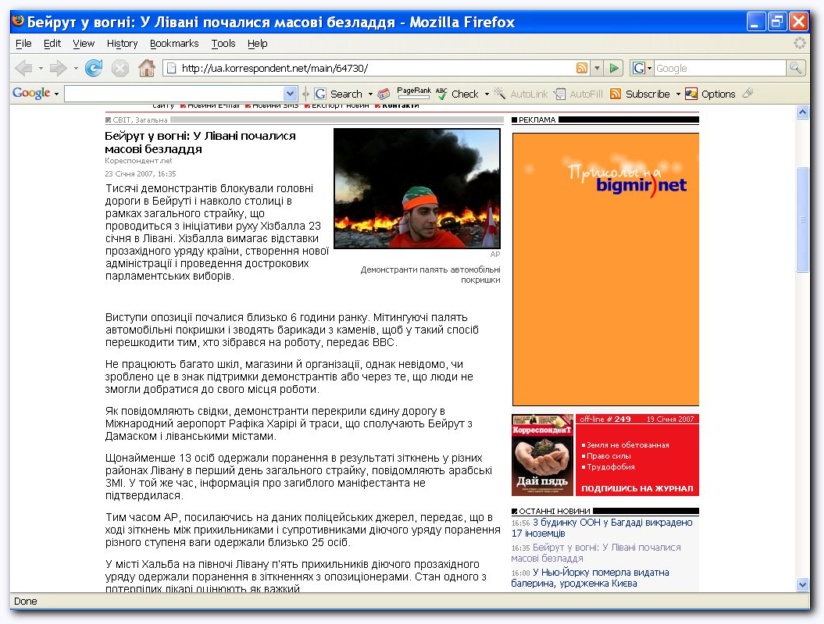Open the Search button dropdown arrow

pos(370,95)
